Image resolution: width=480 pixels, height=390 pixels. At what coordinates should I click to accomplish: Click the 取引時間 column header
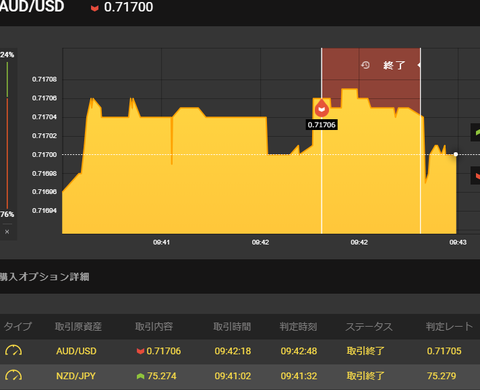click(x=232, y=326)
